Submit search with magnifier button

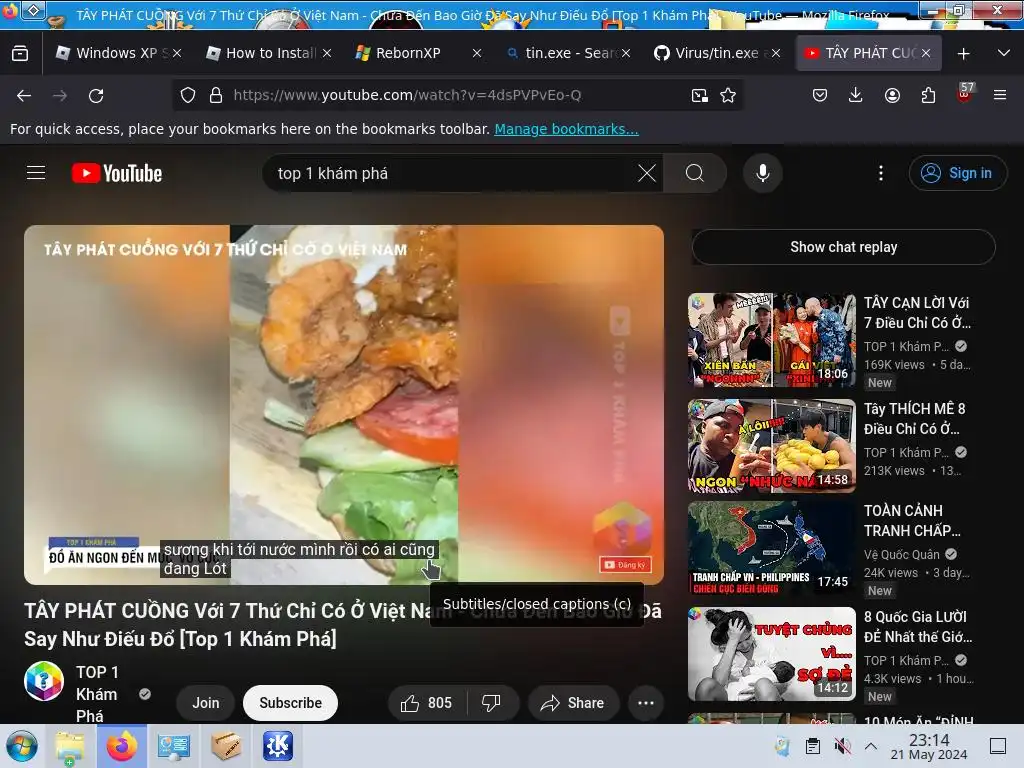pyautogui.click(x=695, y=173)
